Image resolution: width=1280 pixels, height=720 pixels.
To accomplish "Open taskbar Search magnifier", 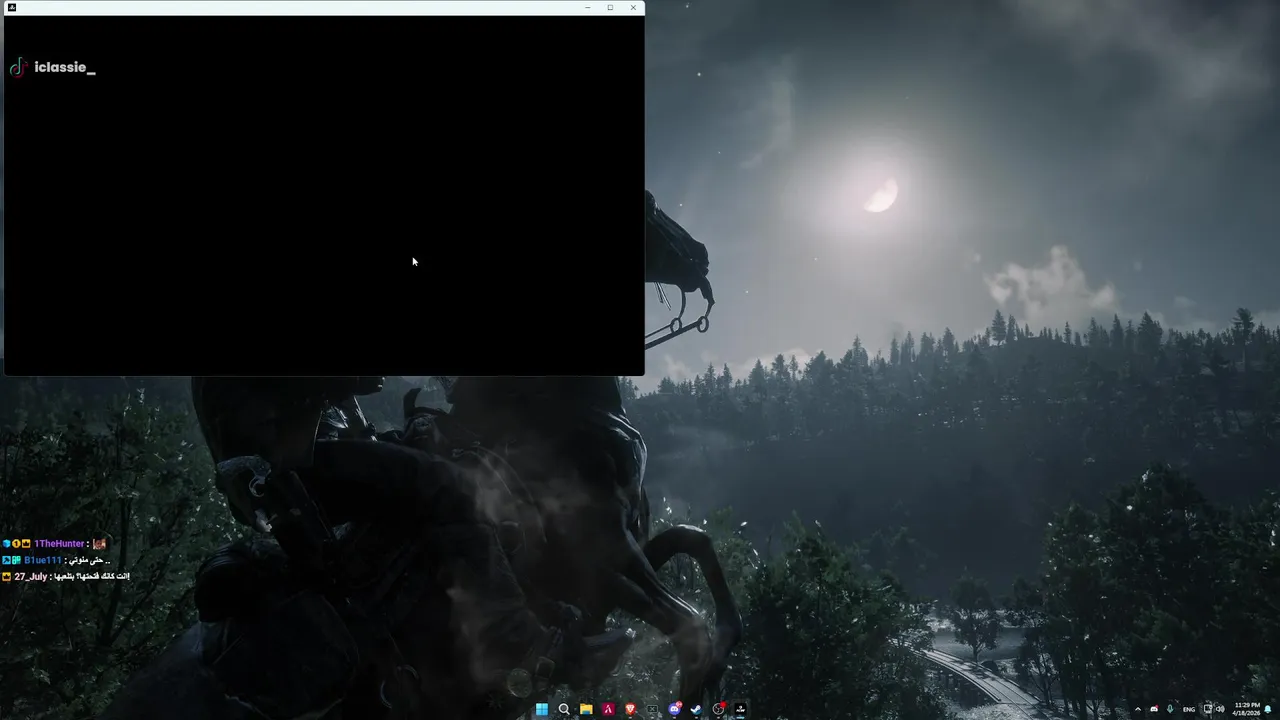I will (564, 709).
